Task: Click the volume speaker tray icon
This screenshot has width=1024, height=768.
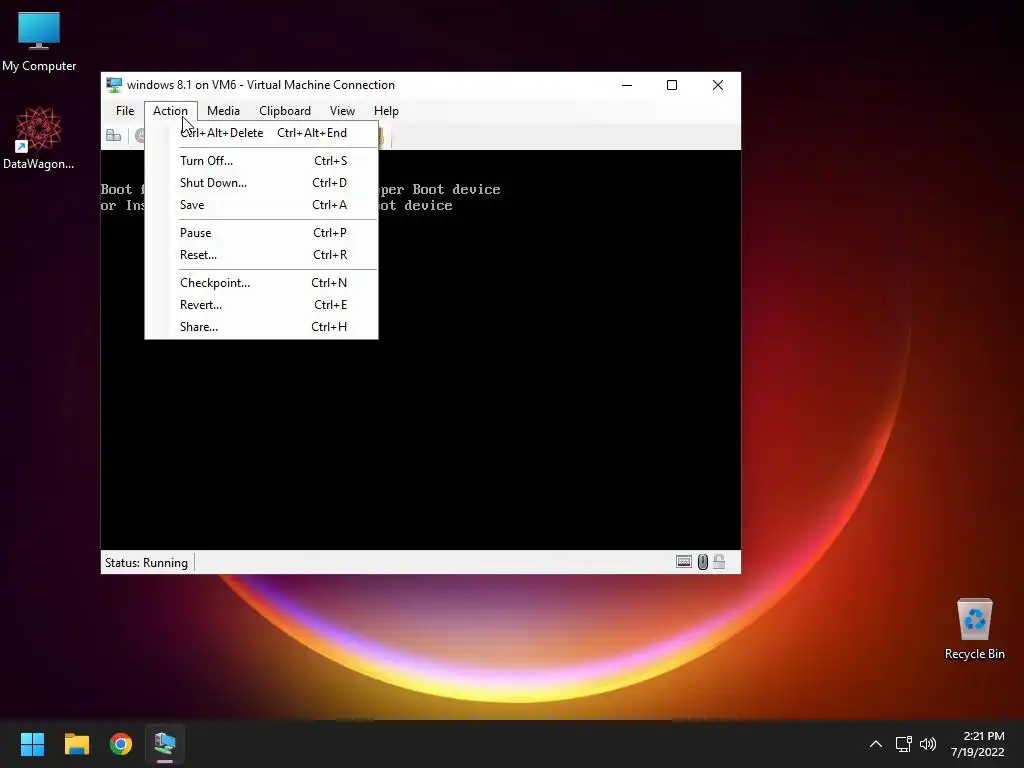Action: pos(927,744)
